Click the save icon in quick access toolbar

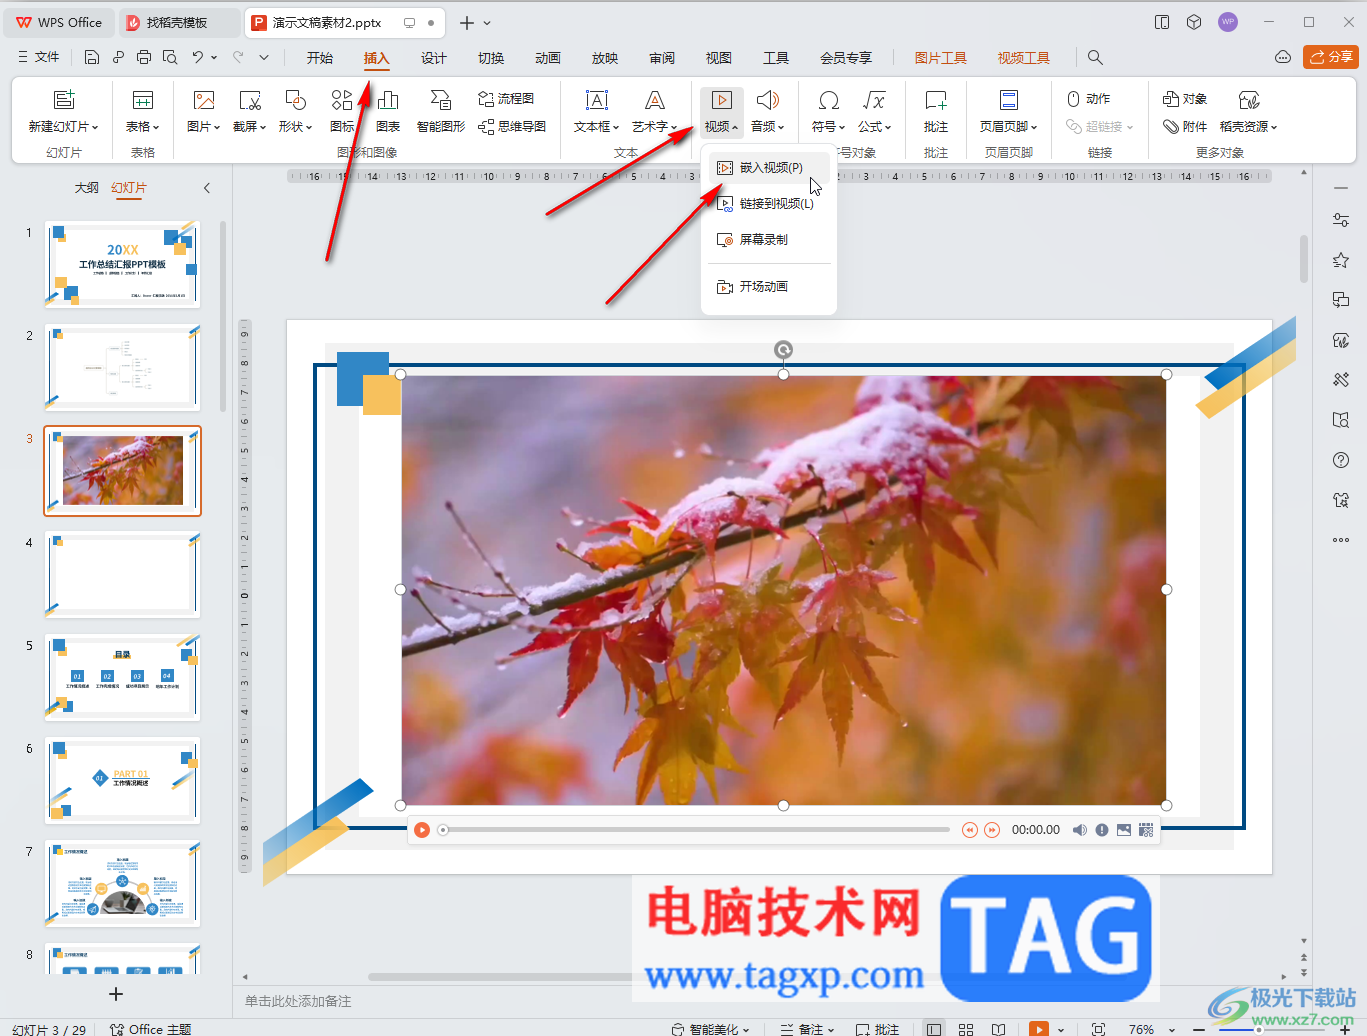91,57
